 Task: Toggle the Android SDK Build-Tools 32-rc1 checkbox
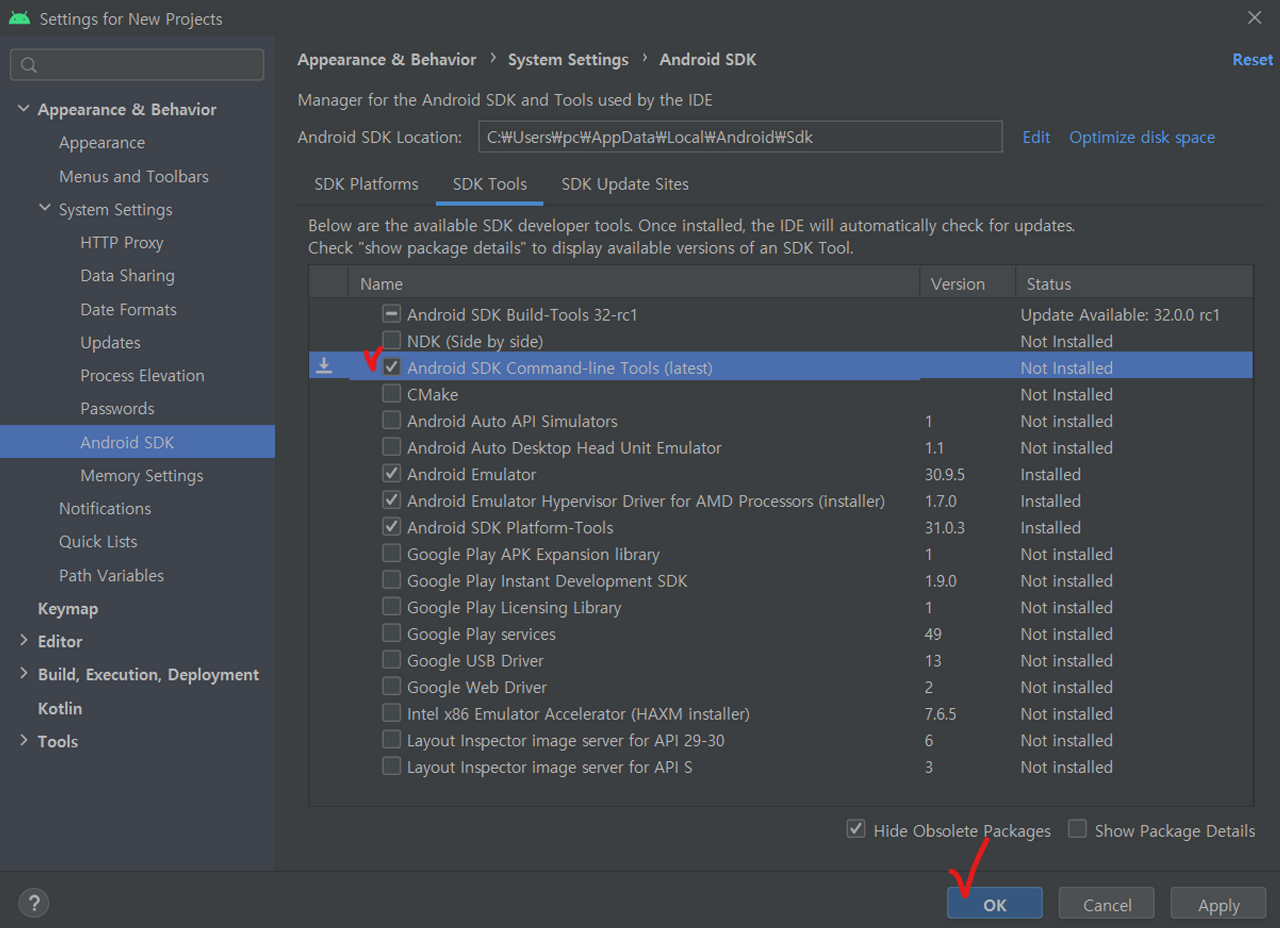click(x=392, y=314)
